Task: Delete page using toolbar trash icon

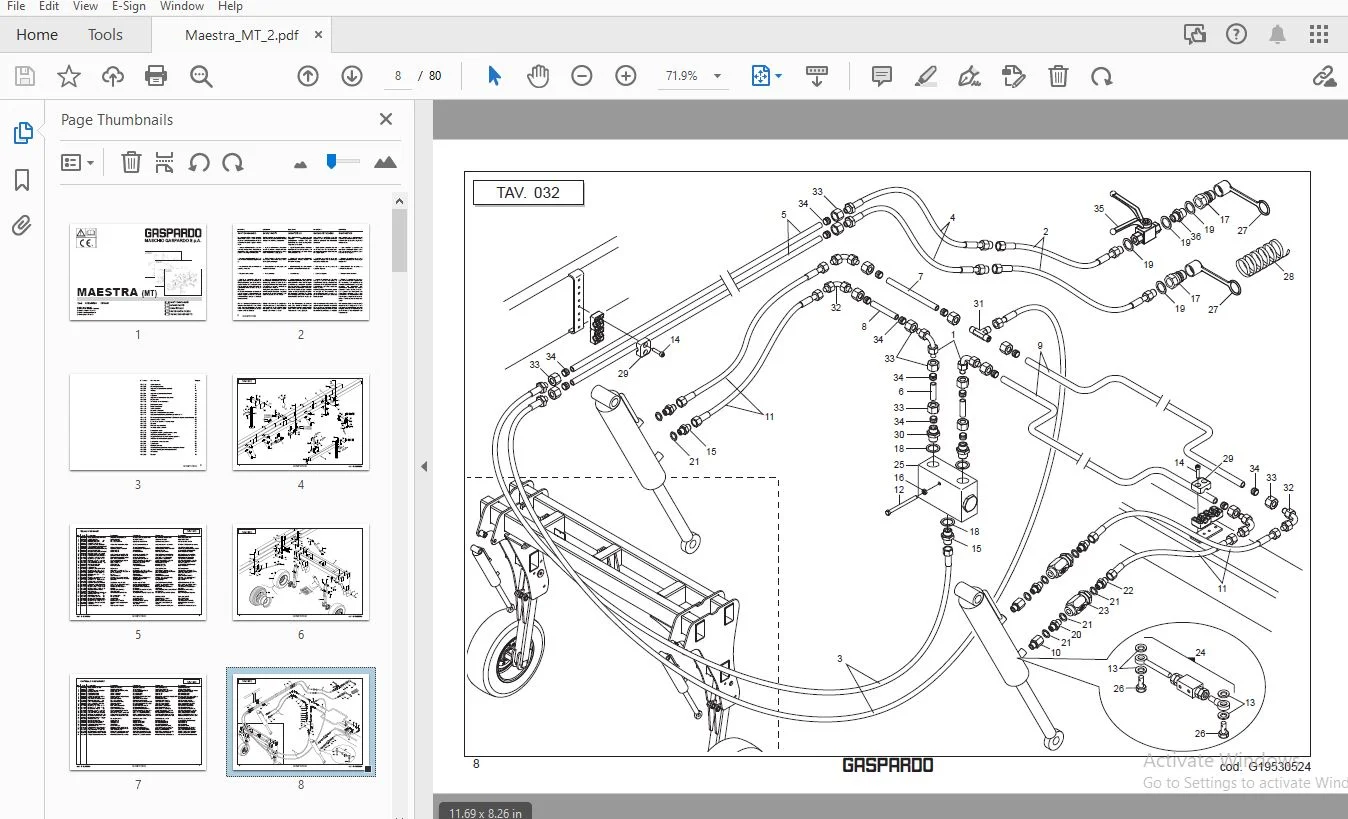Action: pos(1058,76)
